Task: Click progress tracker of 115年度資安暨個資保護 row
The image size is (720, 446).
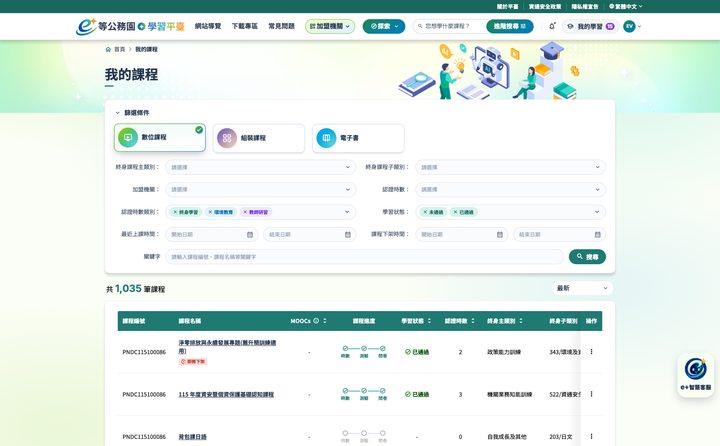Action: (x=364, y=394)
